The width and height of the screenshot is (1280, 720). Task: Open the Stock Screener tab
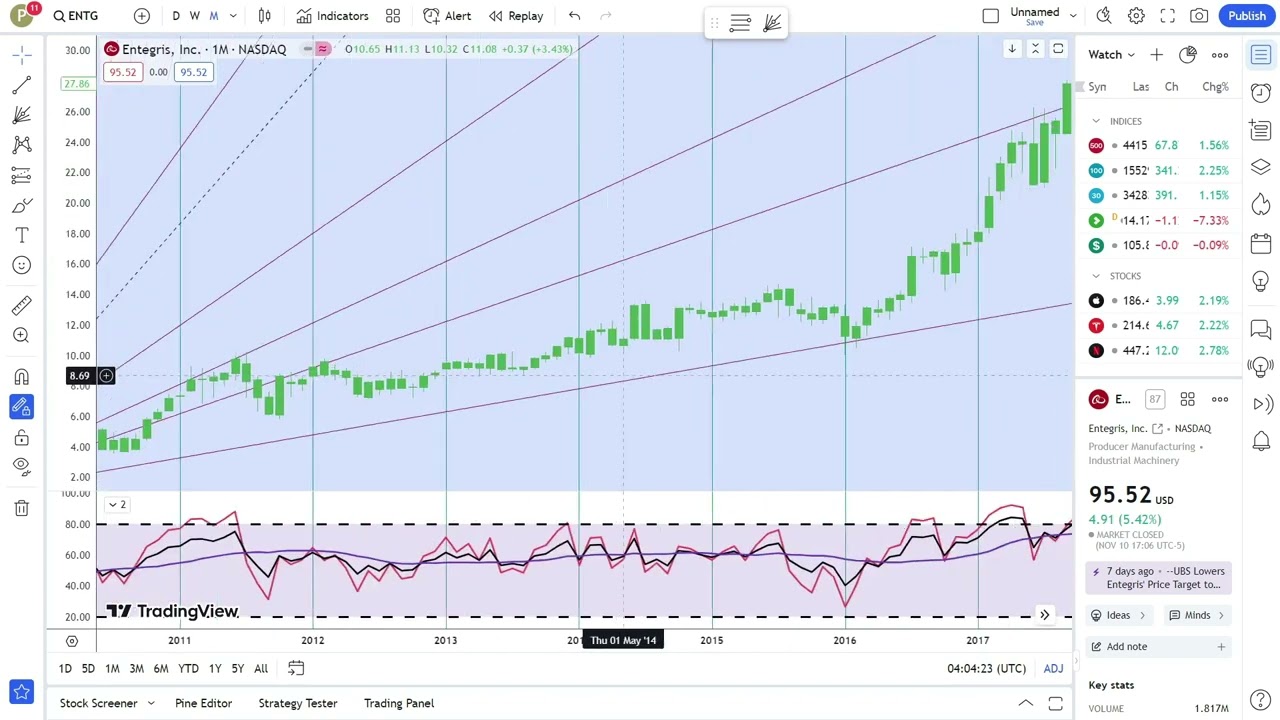[98, 704]
